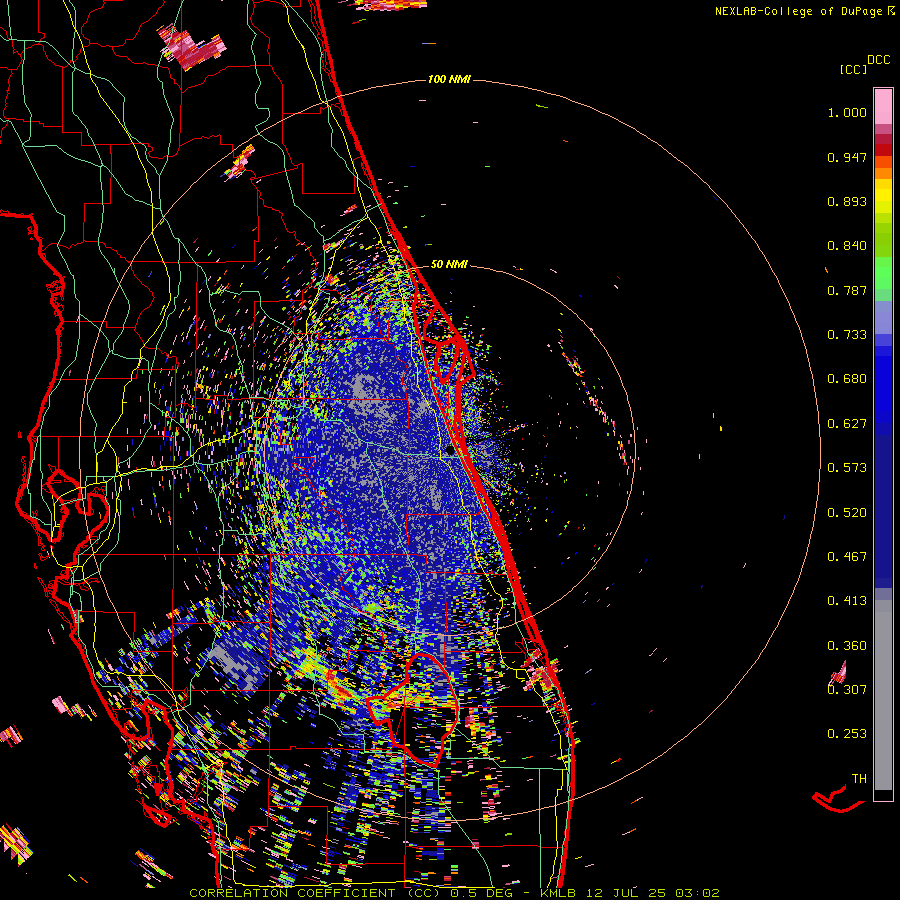
Task: Click the "0.253" scale value
Action: pyautogui.click(x=847, y=734)
